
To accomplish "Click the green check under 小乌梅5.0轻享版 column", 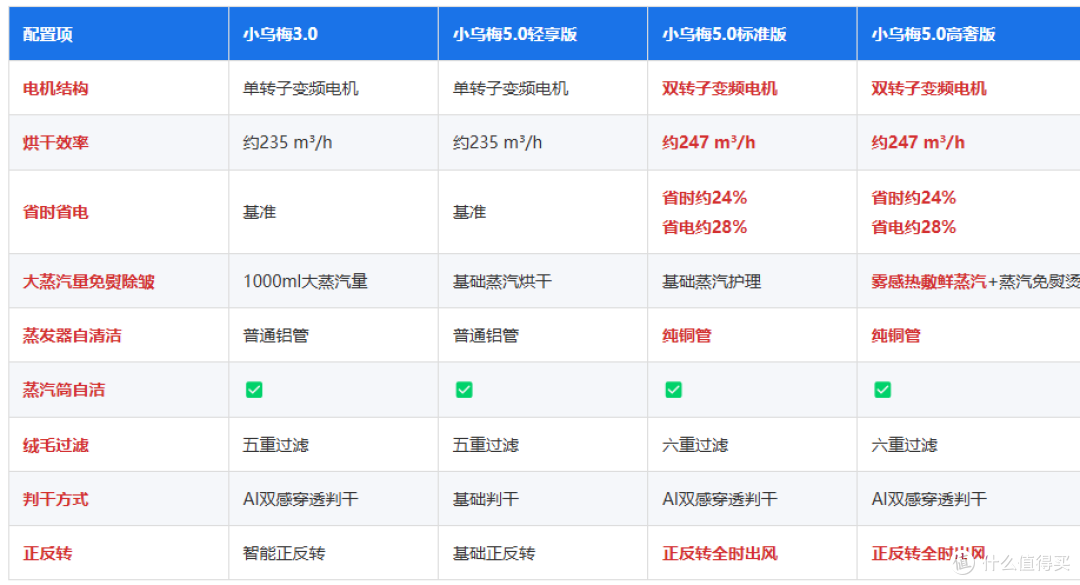I will pos(464,390).
